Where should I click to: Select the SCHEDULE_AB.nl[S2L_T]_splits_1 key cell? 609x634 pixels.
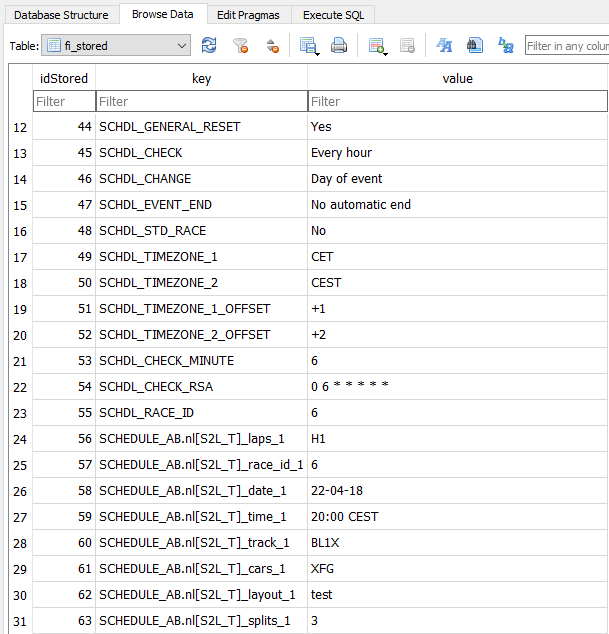click(201, 621)
